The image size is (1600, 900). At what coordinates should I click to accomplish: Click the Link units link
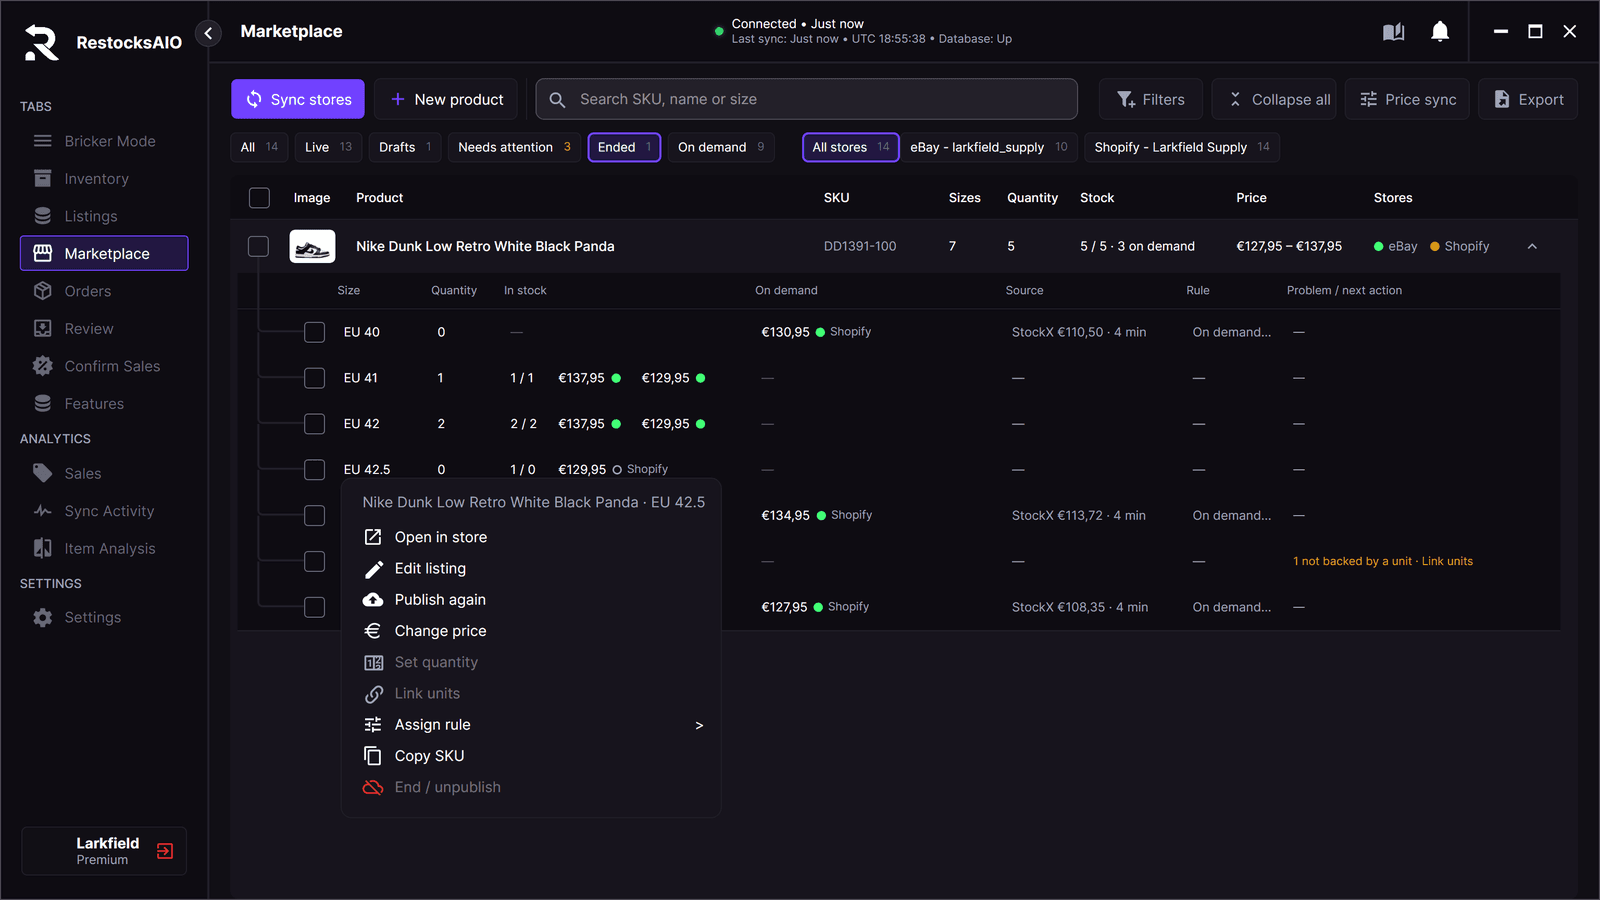(x=1447, y=561)
